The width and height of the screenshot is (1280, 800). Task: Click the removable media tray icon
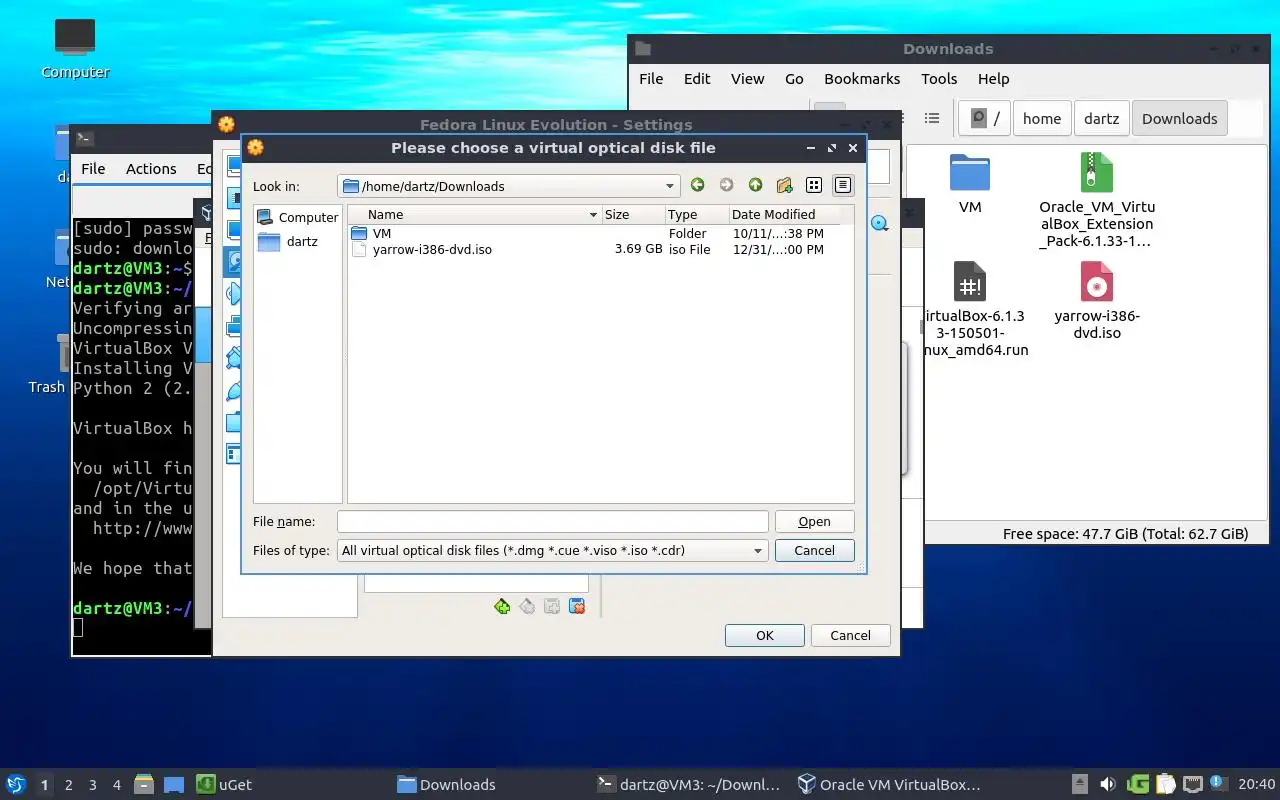pos(1080,784)
